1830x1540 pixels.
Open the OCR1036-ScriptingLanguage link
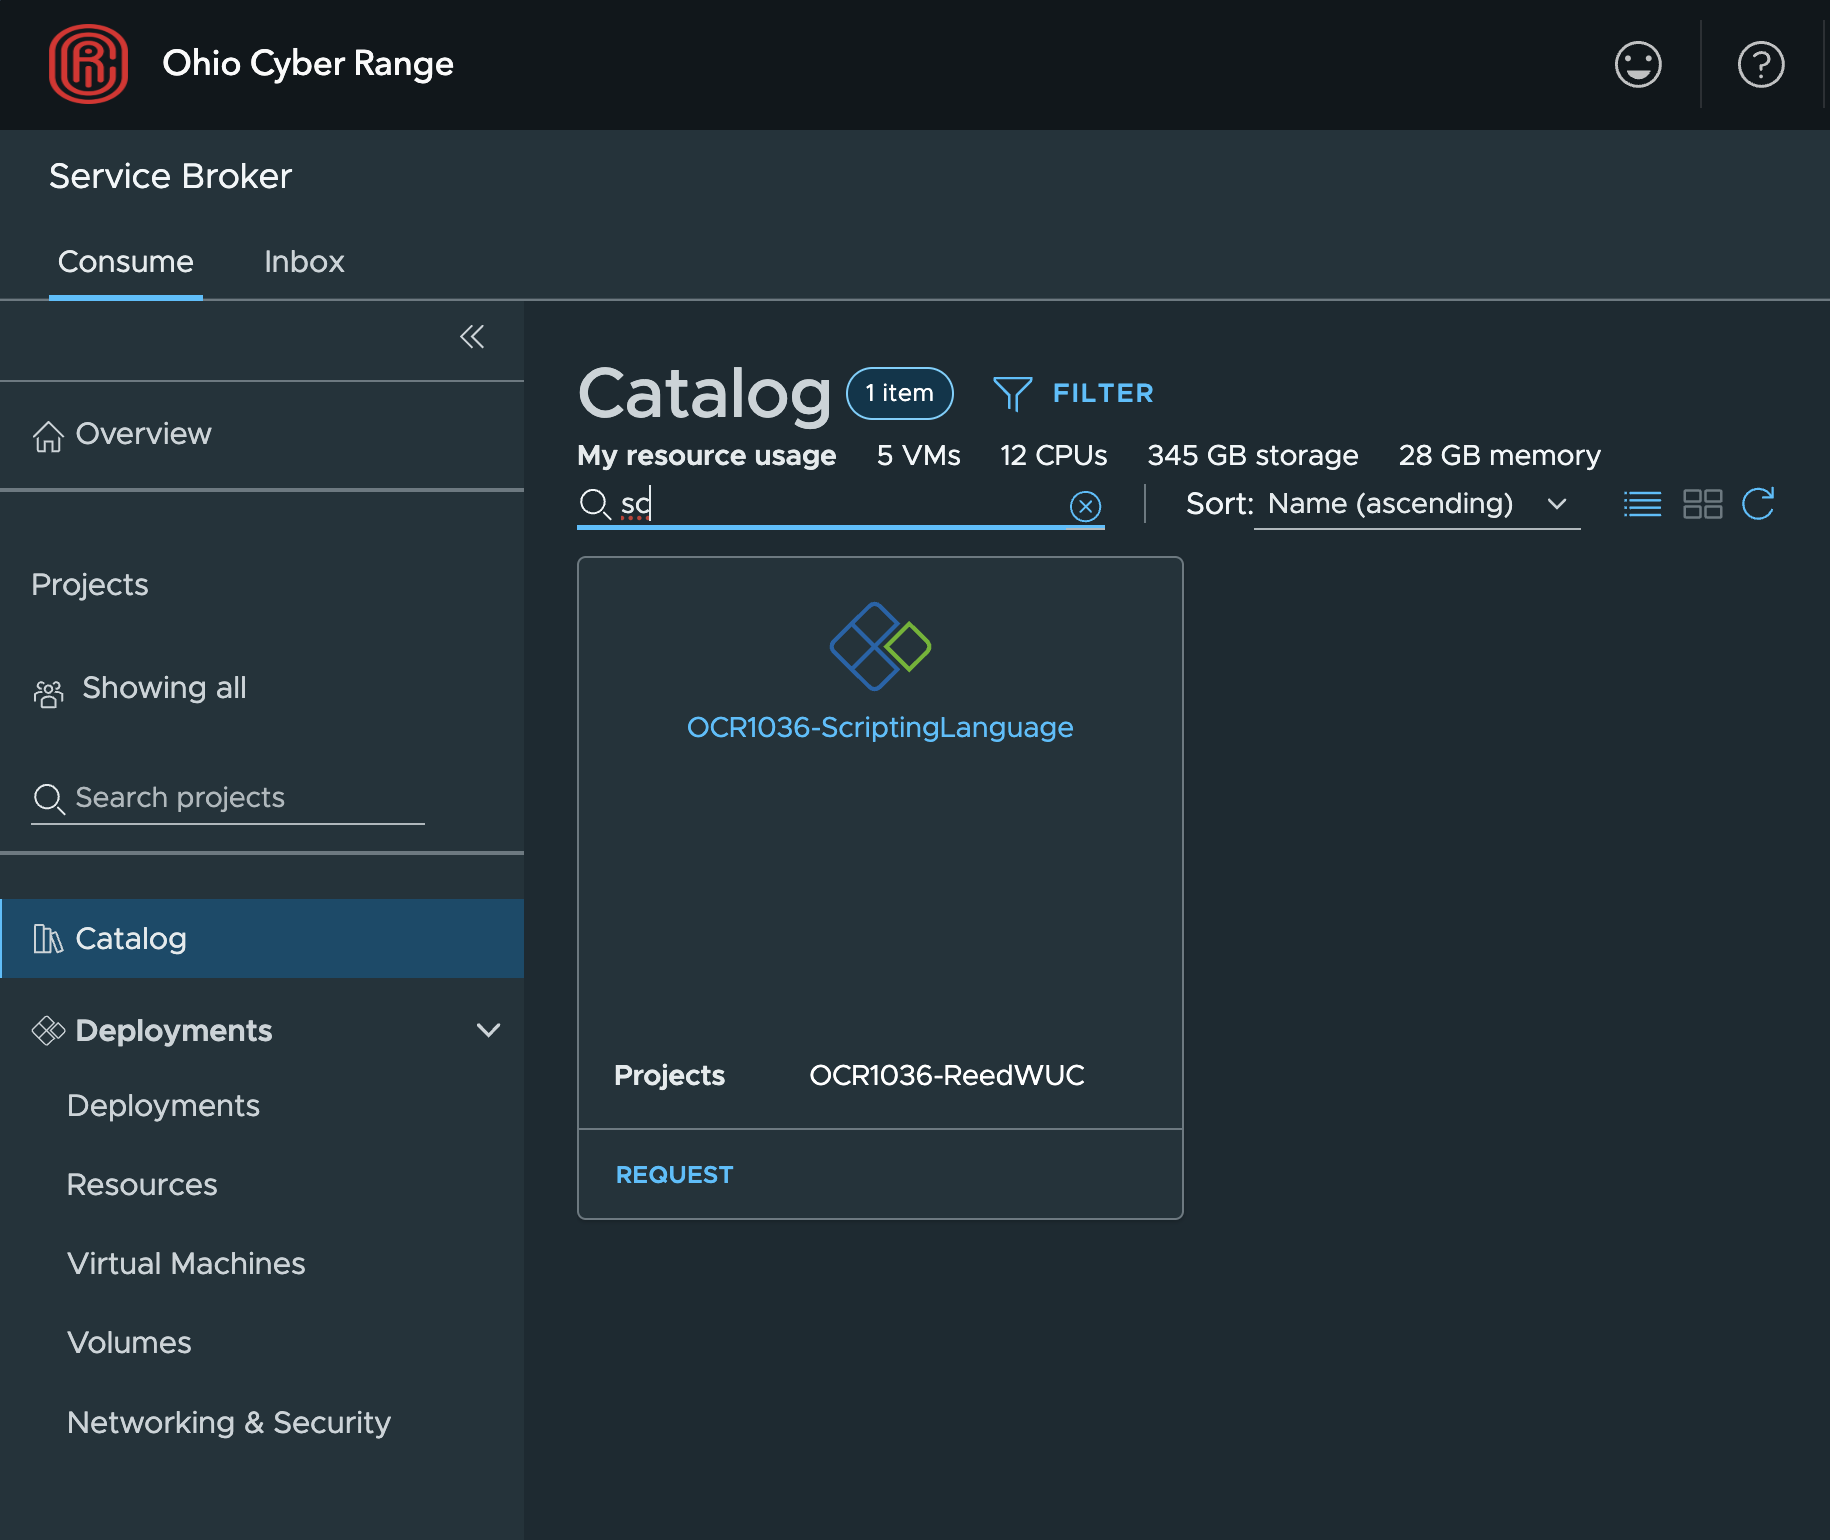[880, 727]
